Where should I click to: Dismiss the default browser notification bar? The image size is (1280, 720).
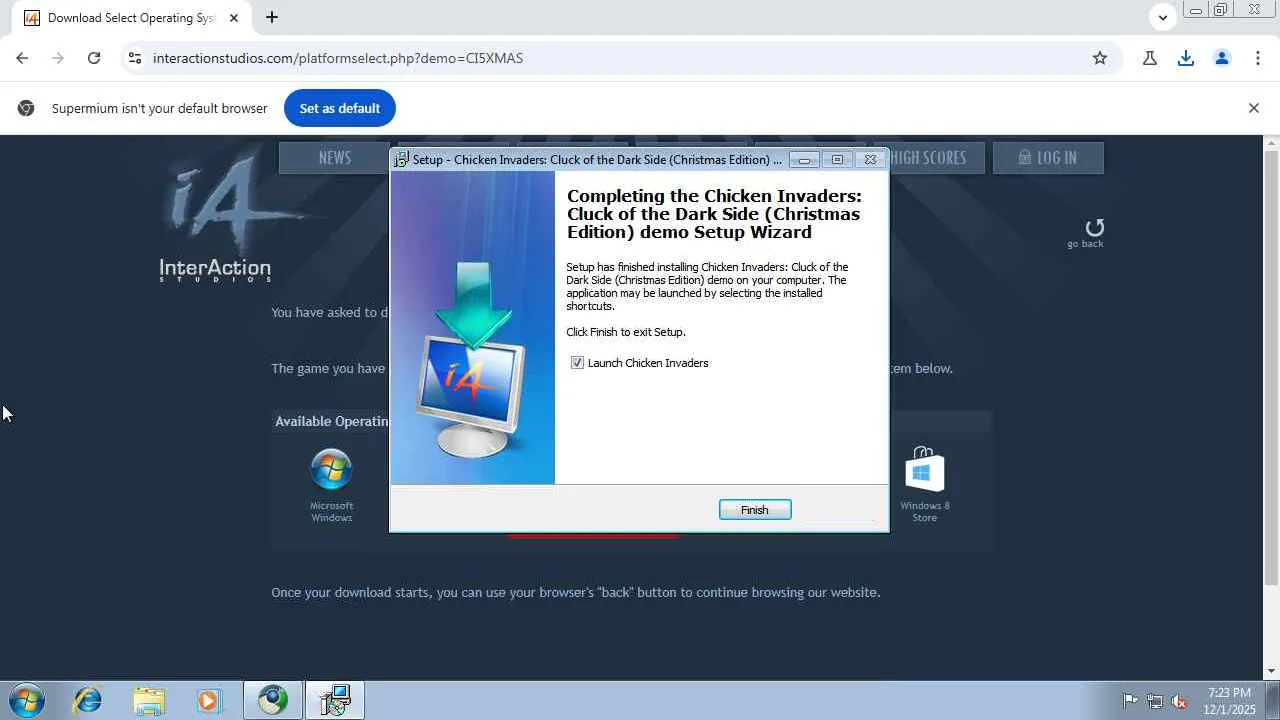pyautogui.click(x=1254, y=108)
